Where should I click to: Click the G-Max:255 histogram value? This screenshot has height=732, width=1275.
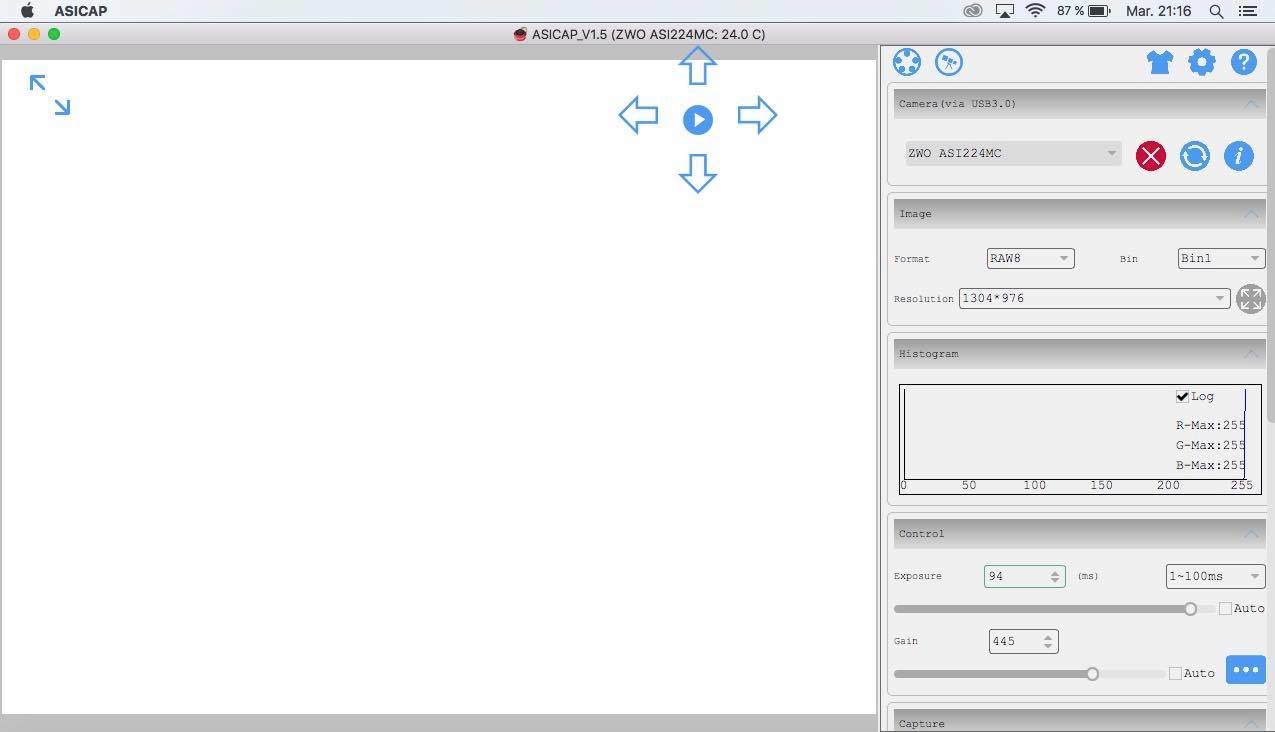click(x=1210, y=445)
